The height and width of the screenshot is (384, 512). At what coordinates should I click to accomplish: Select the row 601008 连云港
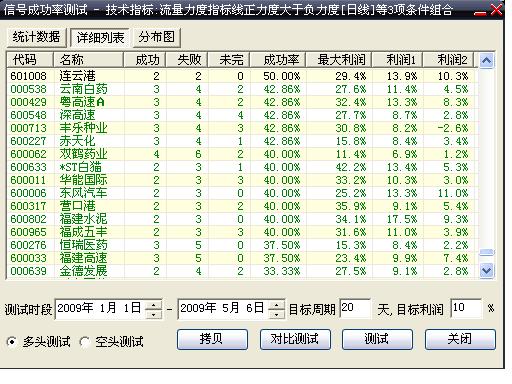pyautogui.click(x=242, y=76)
